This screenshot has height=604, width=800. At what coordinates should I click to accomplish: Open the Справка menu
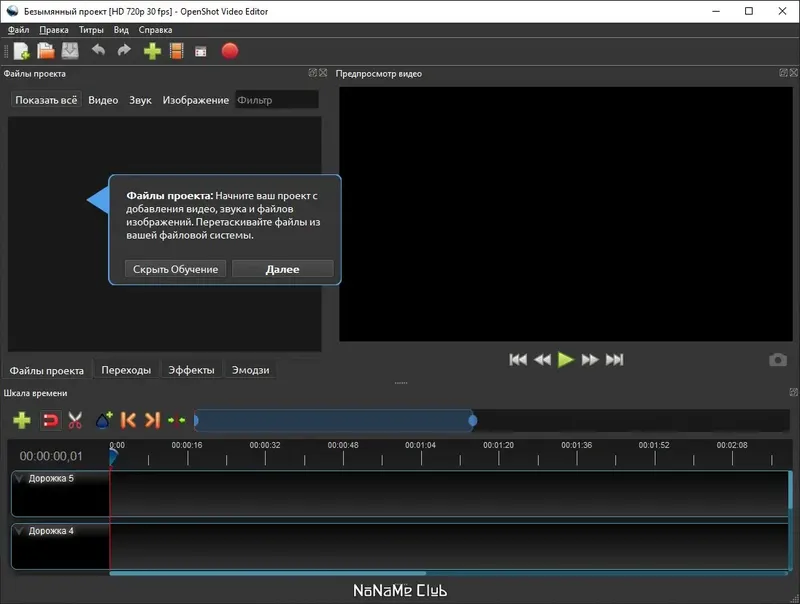155,30
